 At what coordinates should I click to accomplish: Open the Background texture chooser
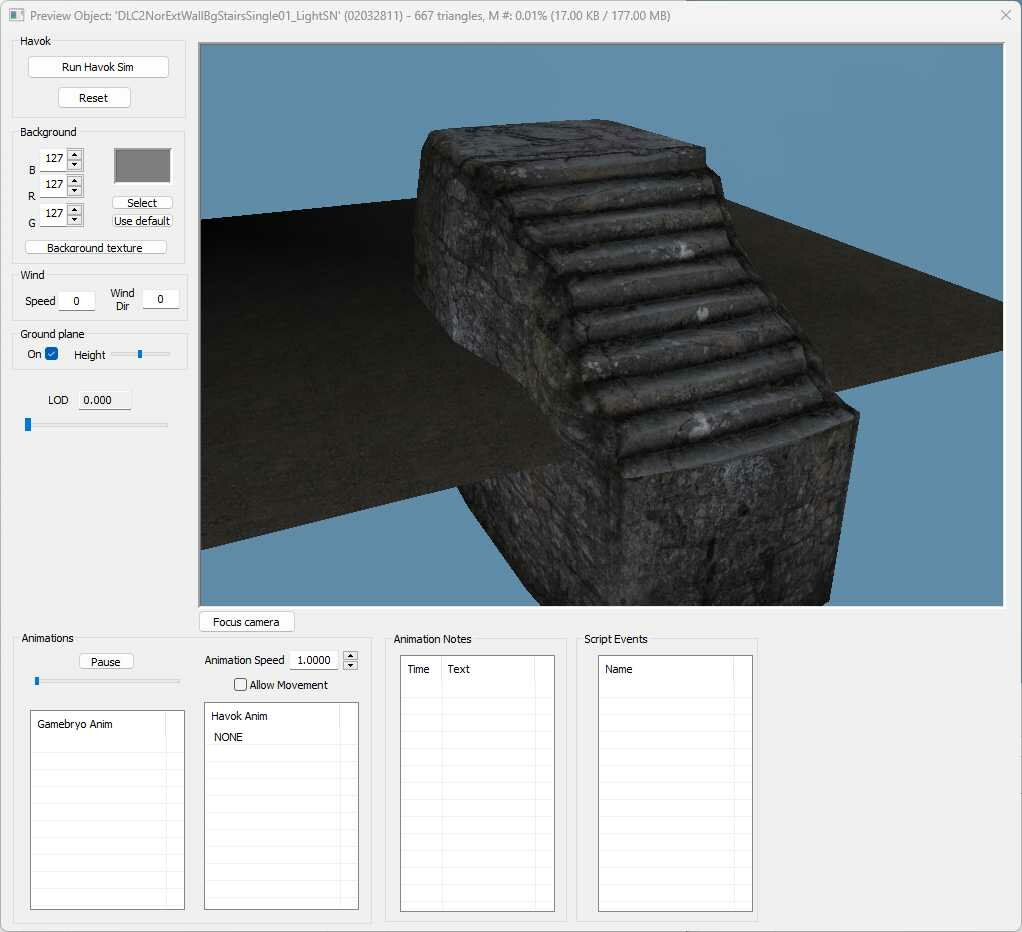pos(95,248)
